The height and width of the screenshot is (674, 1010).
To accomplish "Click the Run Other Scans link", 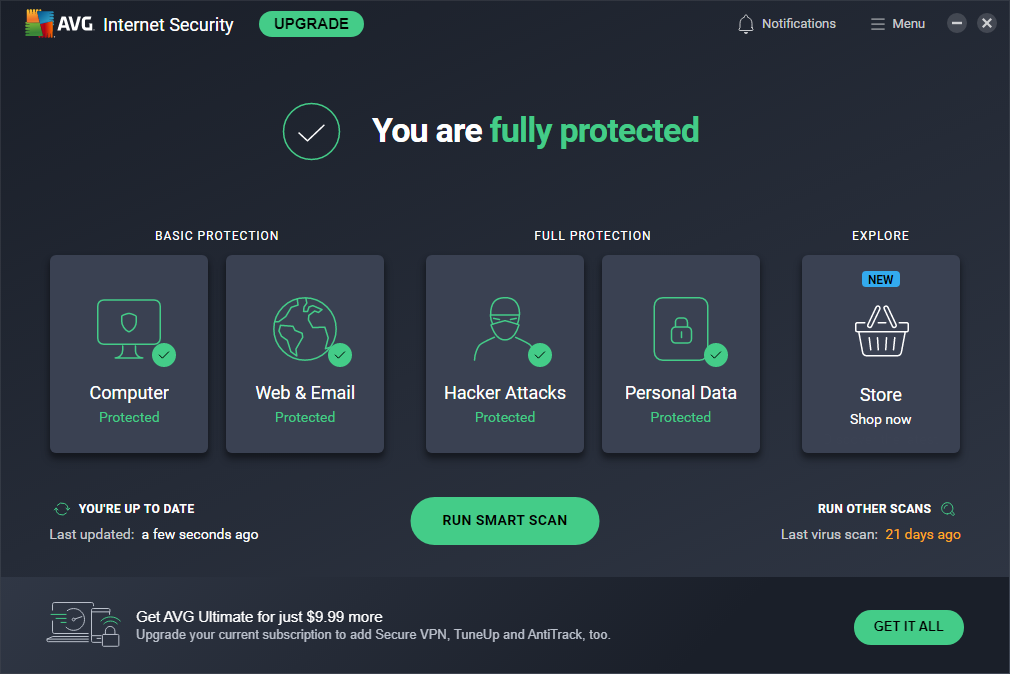I will click(874, 509).
